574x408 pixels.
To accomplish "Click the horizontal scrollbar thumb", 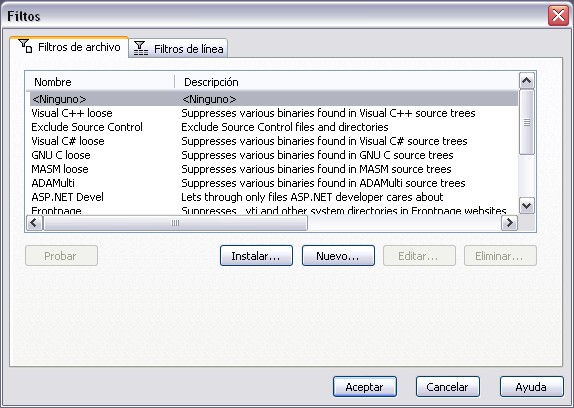I will (175, 222).
